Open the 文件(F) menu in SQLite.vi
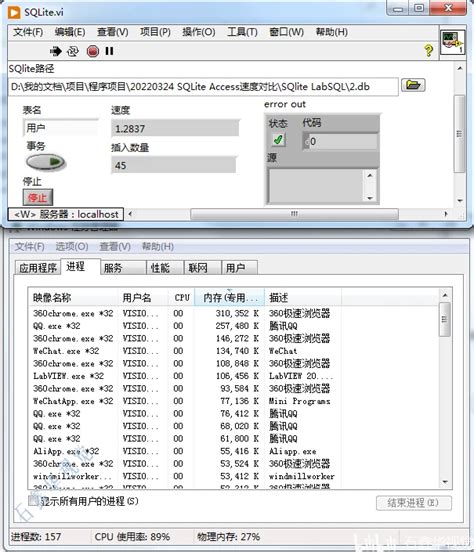This screenshot has height=552, width=474. (28, 32)
